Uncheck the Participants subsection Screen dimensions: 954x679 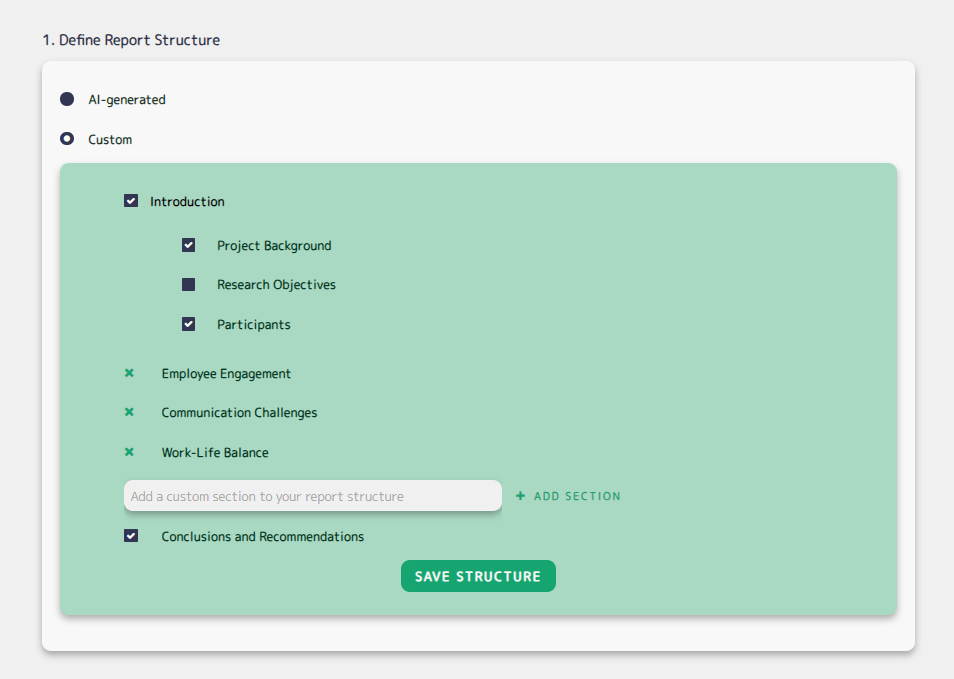[189, 324]
